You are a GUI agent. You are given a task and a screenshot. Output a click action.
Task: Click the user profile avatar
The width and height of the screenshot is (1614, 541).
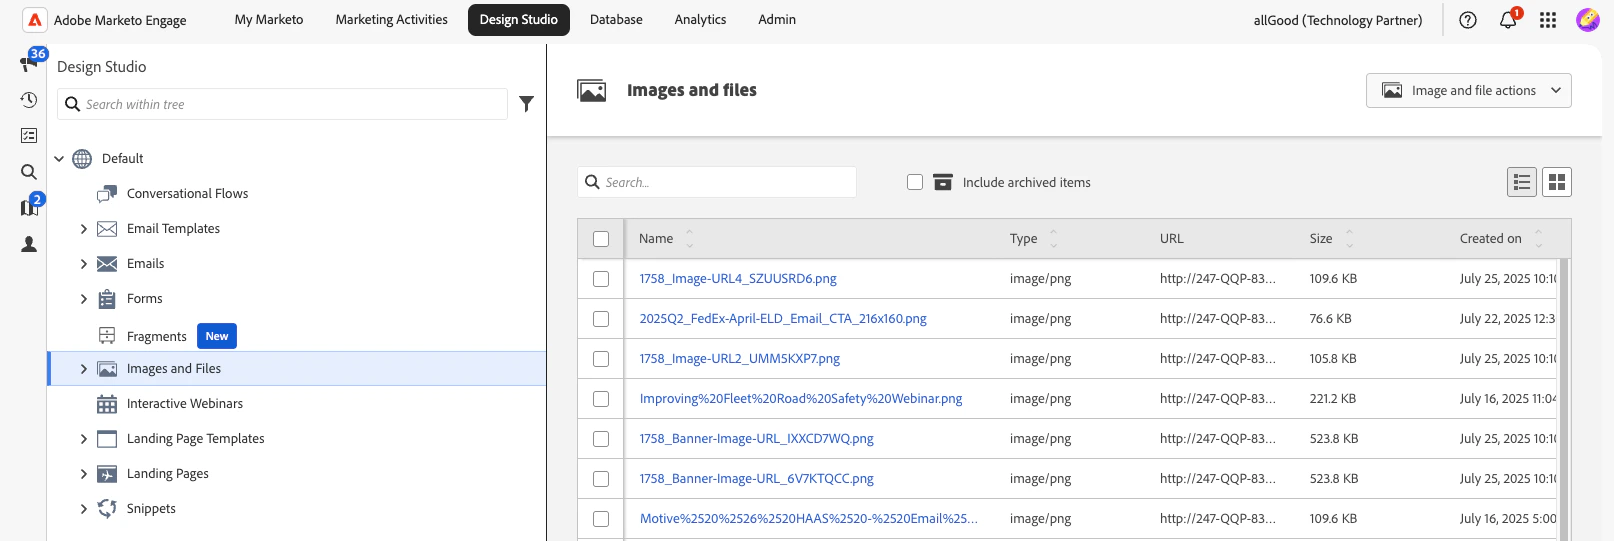tap(1588, 20)
